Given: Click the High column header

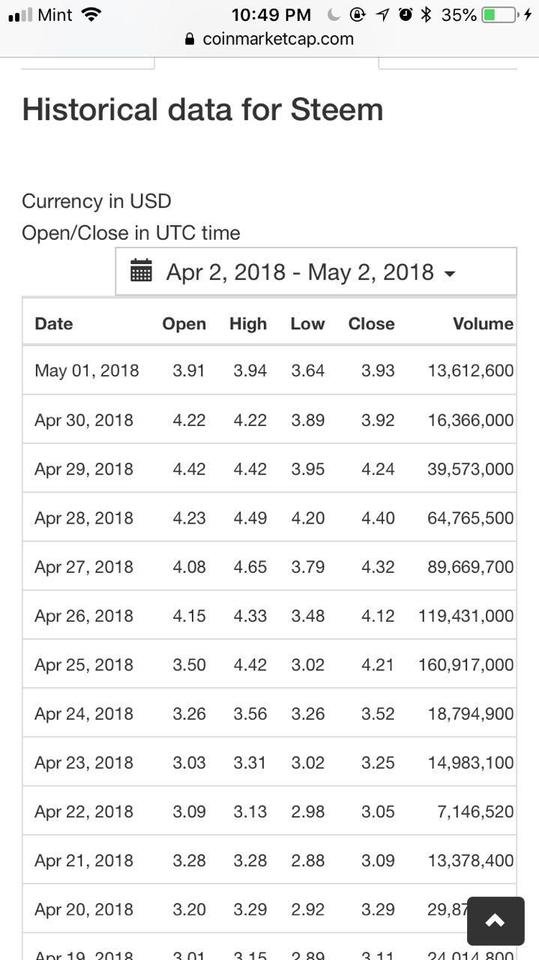Looking at the screenshot, I should click(248, 323).
